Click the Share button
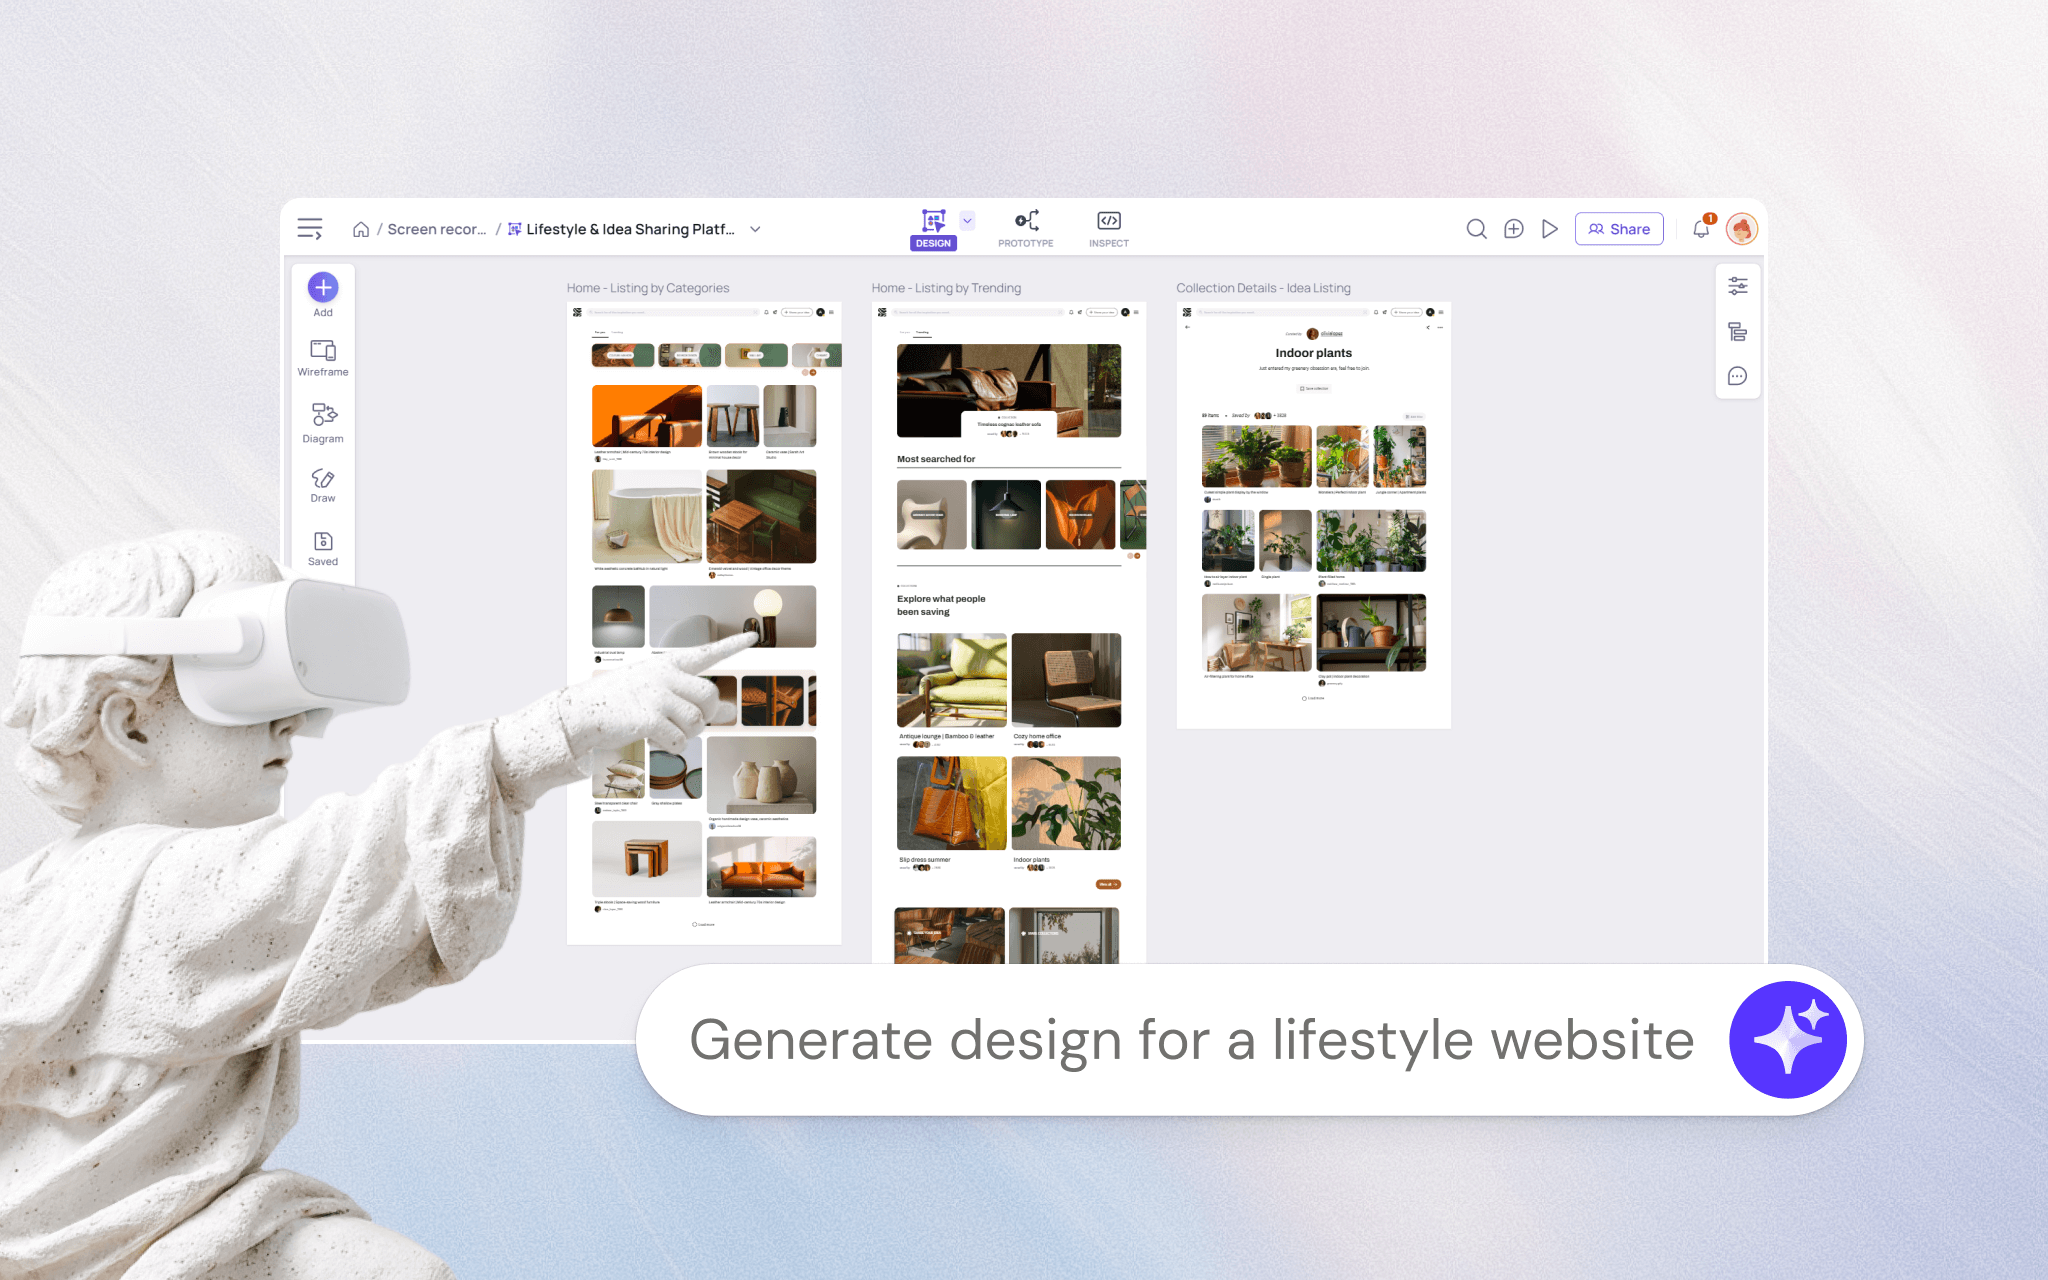This screenshot has height=1280, width=2048. [1619, 228]
